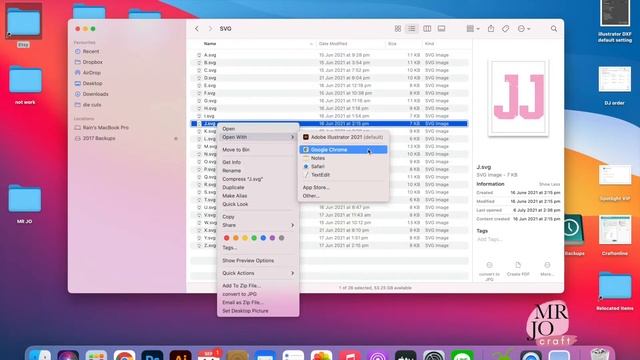The image size is (640, 360).
Task: Go forward with the right chevron
Action: click(x=210, y=29)
